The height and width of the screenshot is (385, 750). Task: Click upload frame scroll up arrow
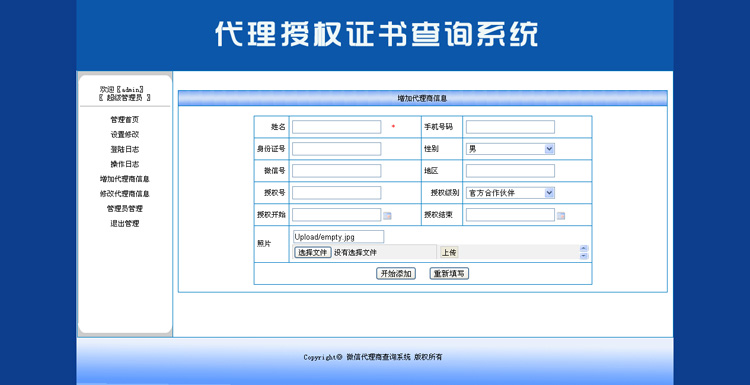(x=584, y=248)
